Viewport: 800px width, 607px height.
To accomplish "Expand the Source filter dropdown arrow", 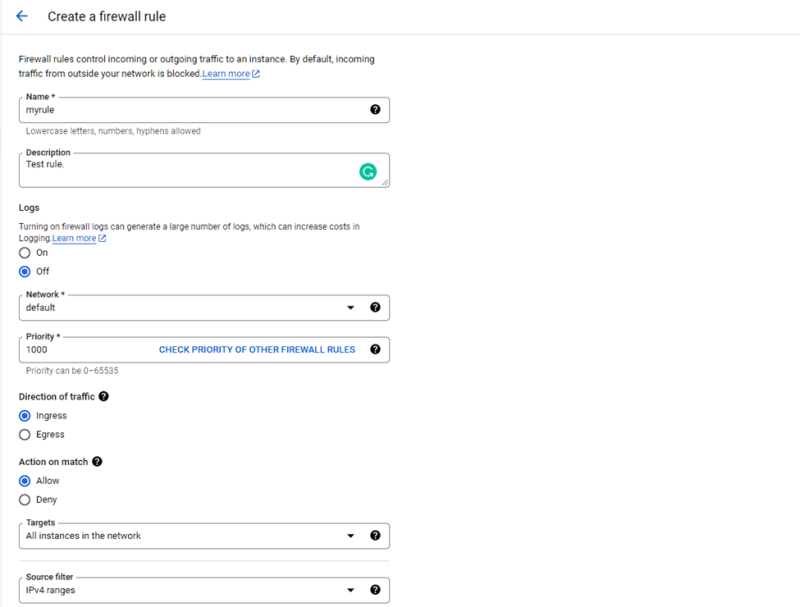I will 351,590.
